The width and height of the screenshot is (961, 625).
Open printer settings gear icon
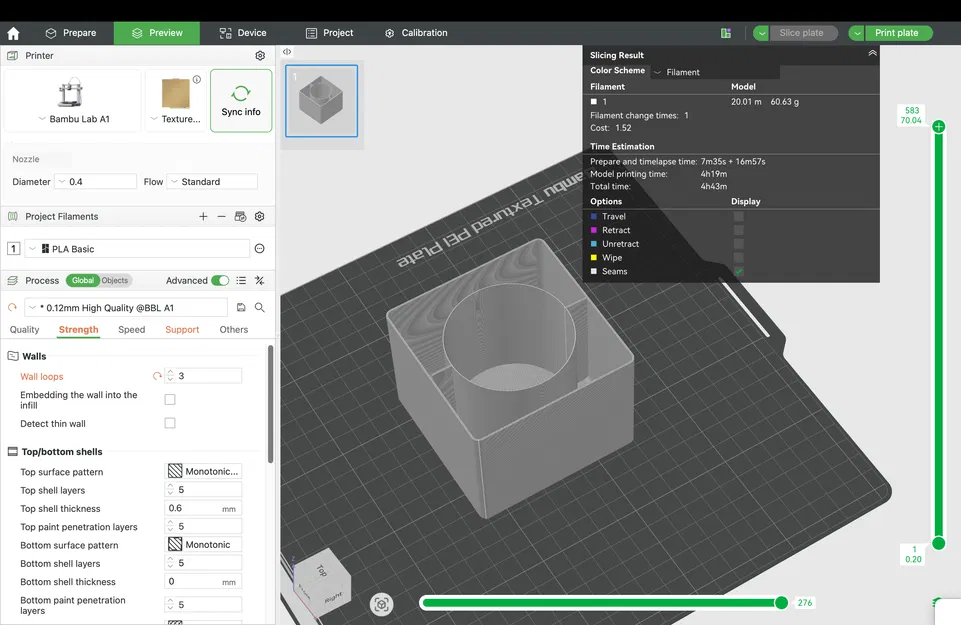coord(260,56)
